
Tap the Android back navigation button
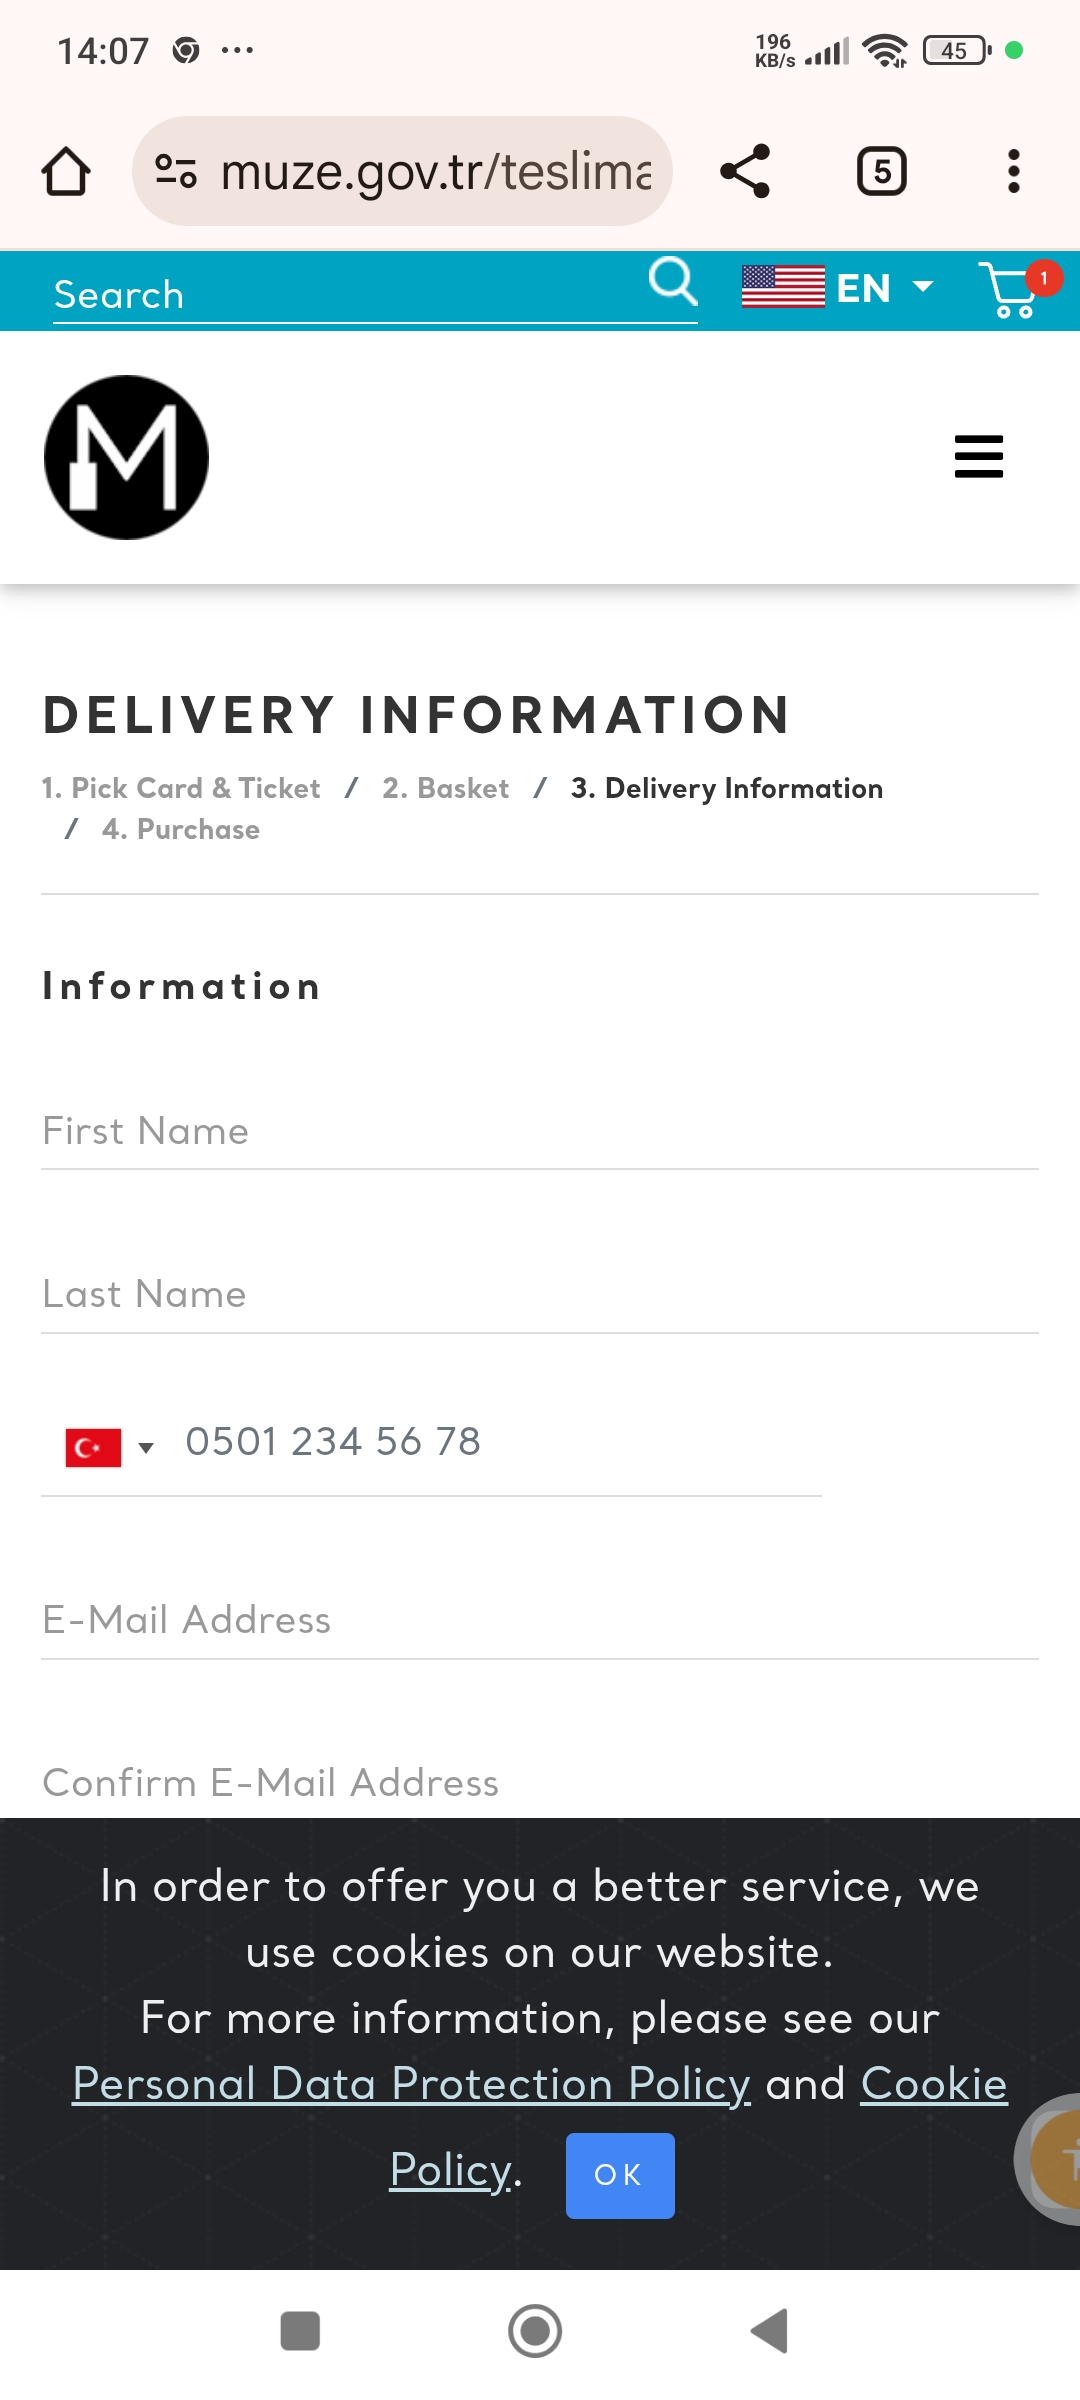point(770,2331)
